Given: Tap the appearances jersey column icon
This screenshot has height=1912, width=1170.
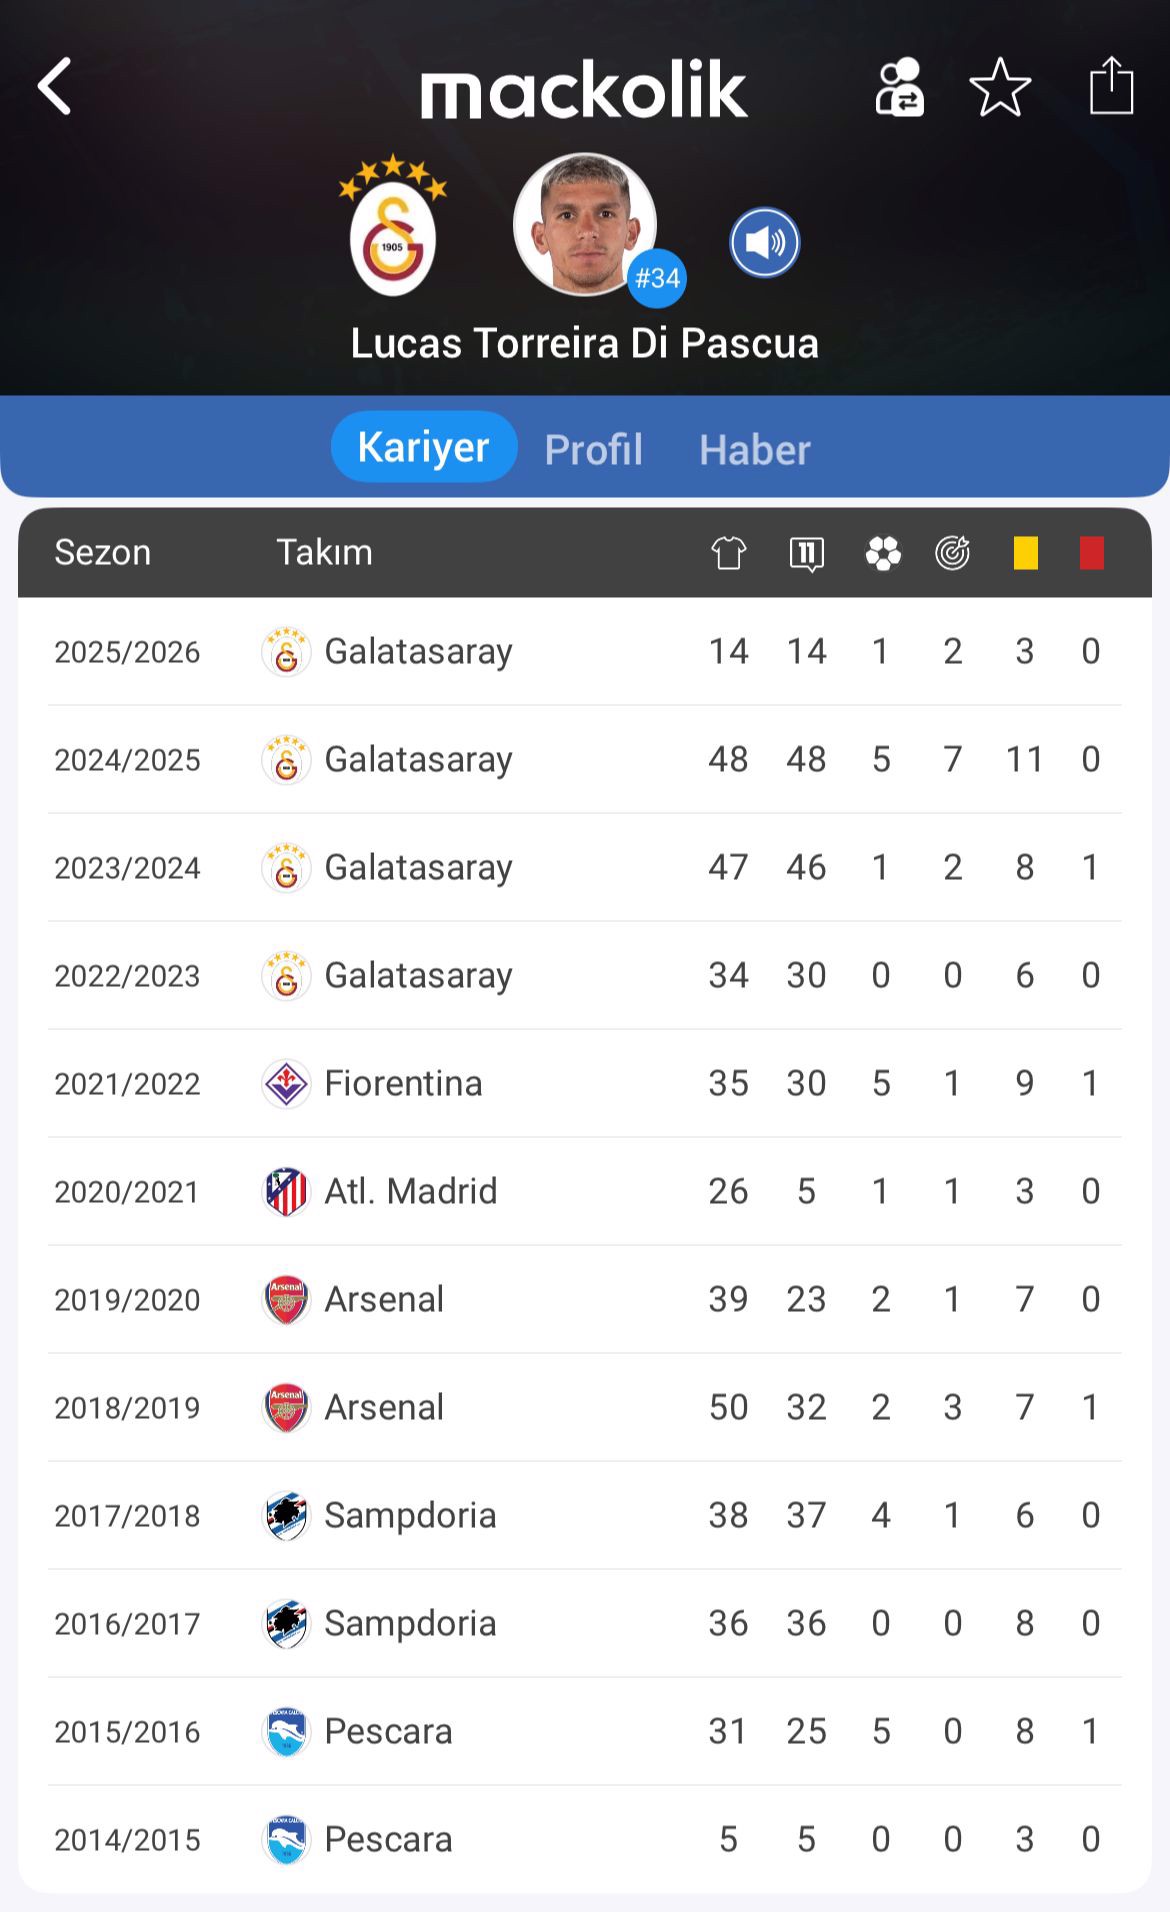Looking at the screenshot, I should (728, 553).
